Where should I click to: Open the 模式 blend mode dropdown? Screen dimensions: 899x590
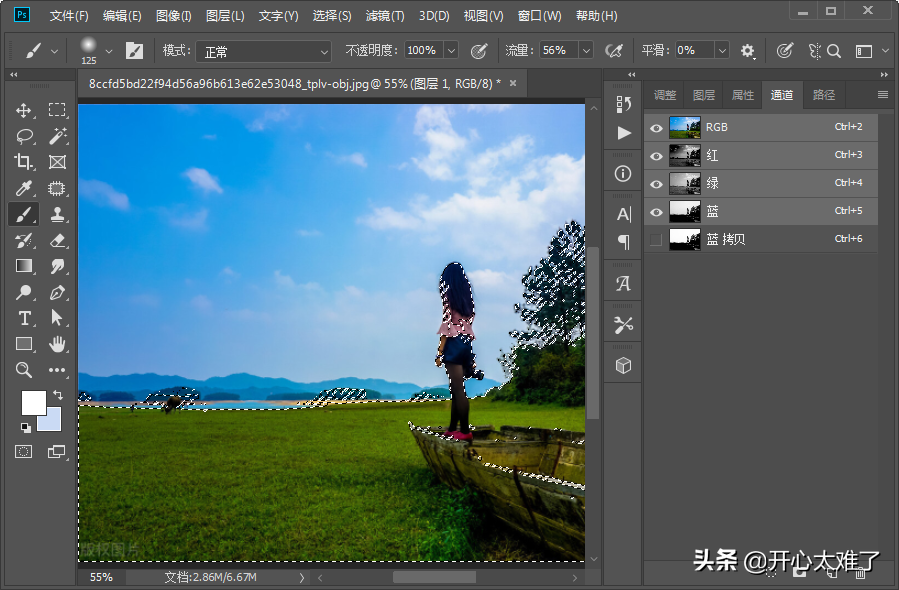pos(264,52)
